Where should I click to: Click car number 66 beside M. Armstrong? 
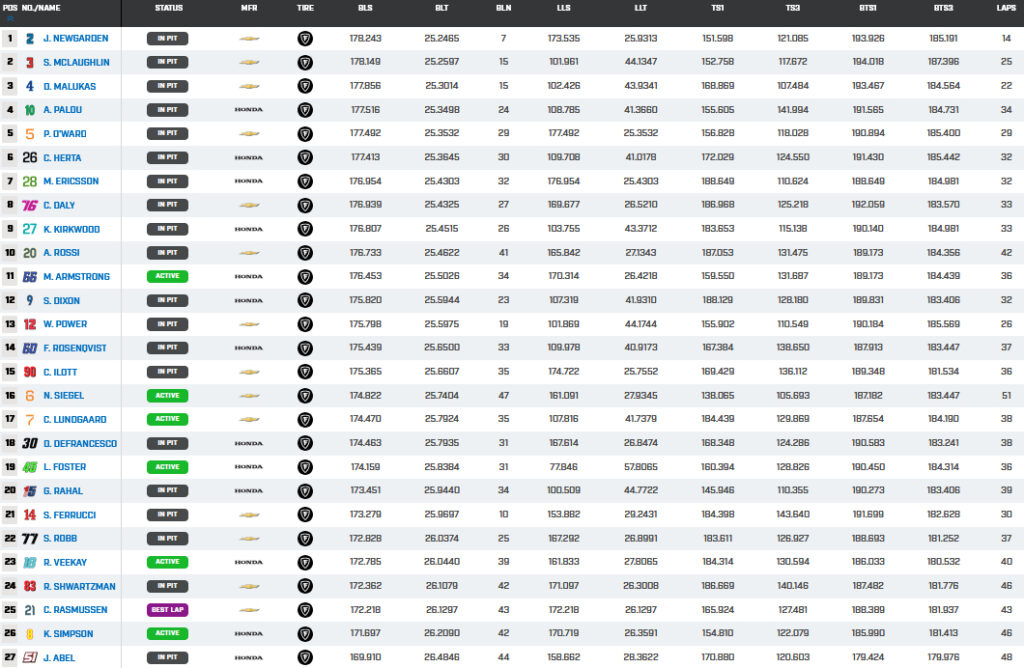[x=29, y=277]
